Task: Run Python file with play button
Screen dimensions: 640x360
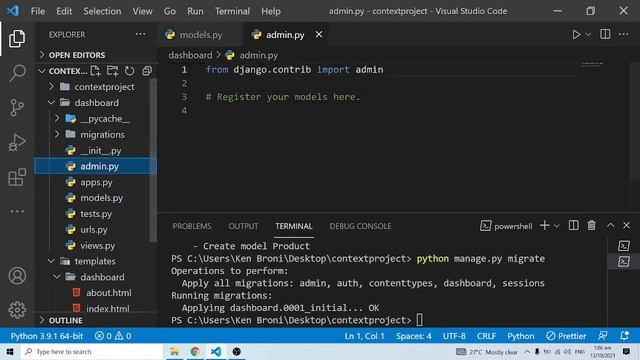Action: pos(576,35)
